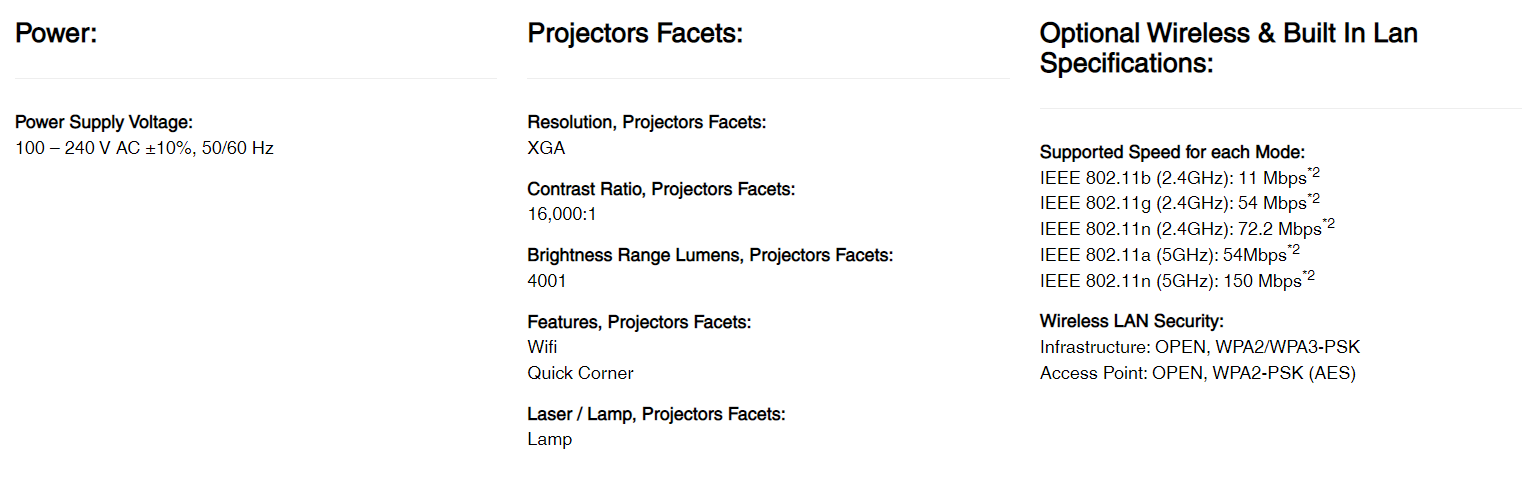Click the Wireless LAN Security label
Viewport: 1524px width, 490px height.
point(1131,321)
